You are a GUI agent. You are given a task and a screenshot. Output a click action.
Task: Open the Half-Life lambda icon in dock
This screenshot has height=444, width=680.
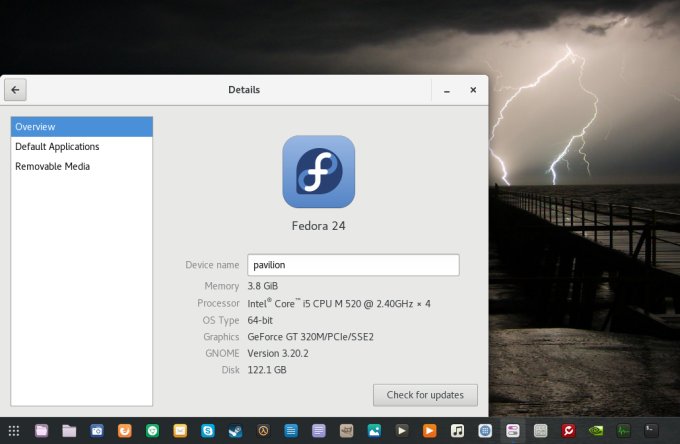click(x=263, y=431)
